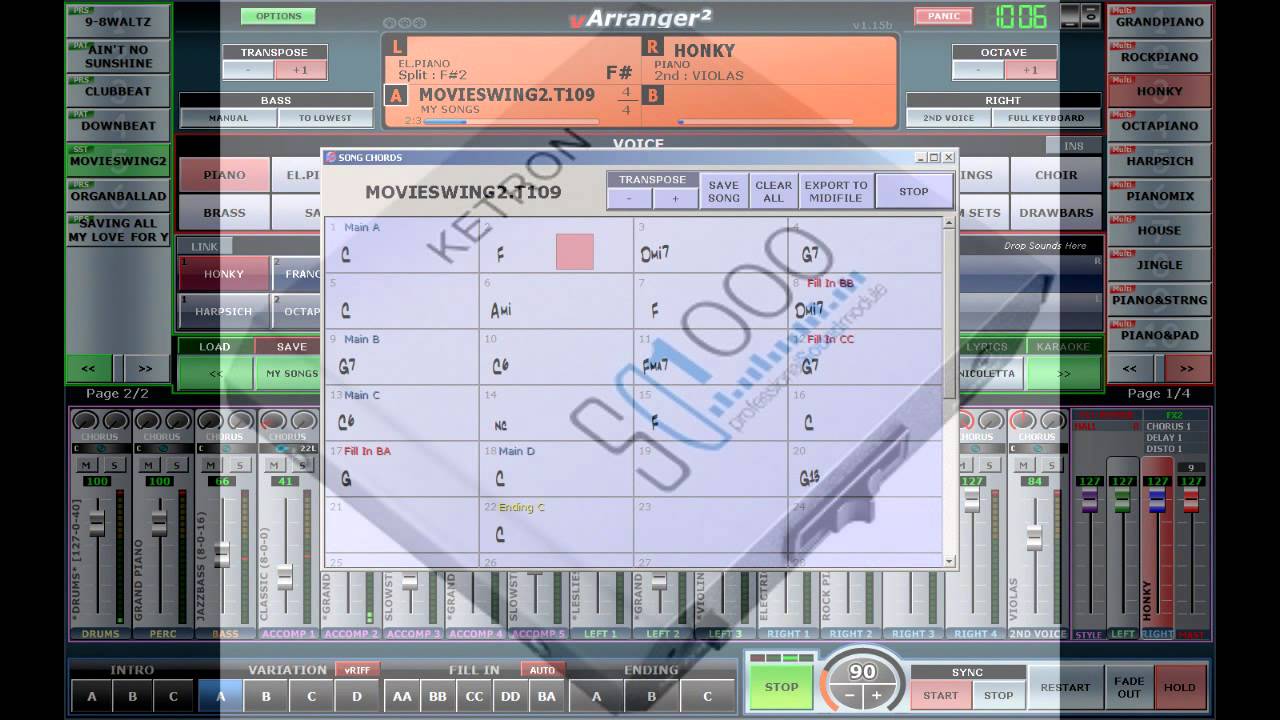Click STOP in Song Chords dialog
Image resolution: width=1280 pixels, height=720 pixels.
(914, 191)
